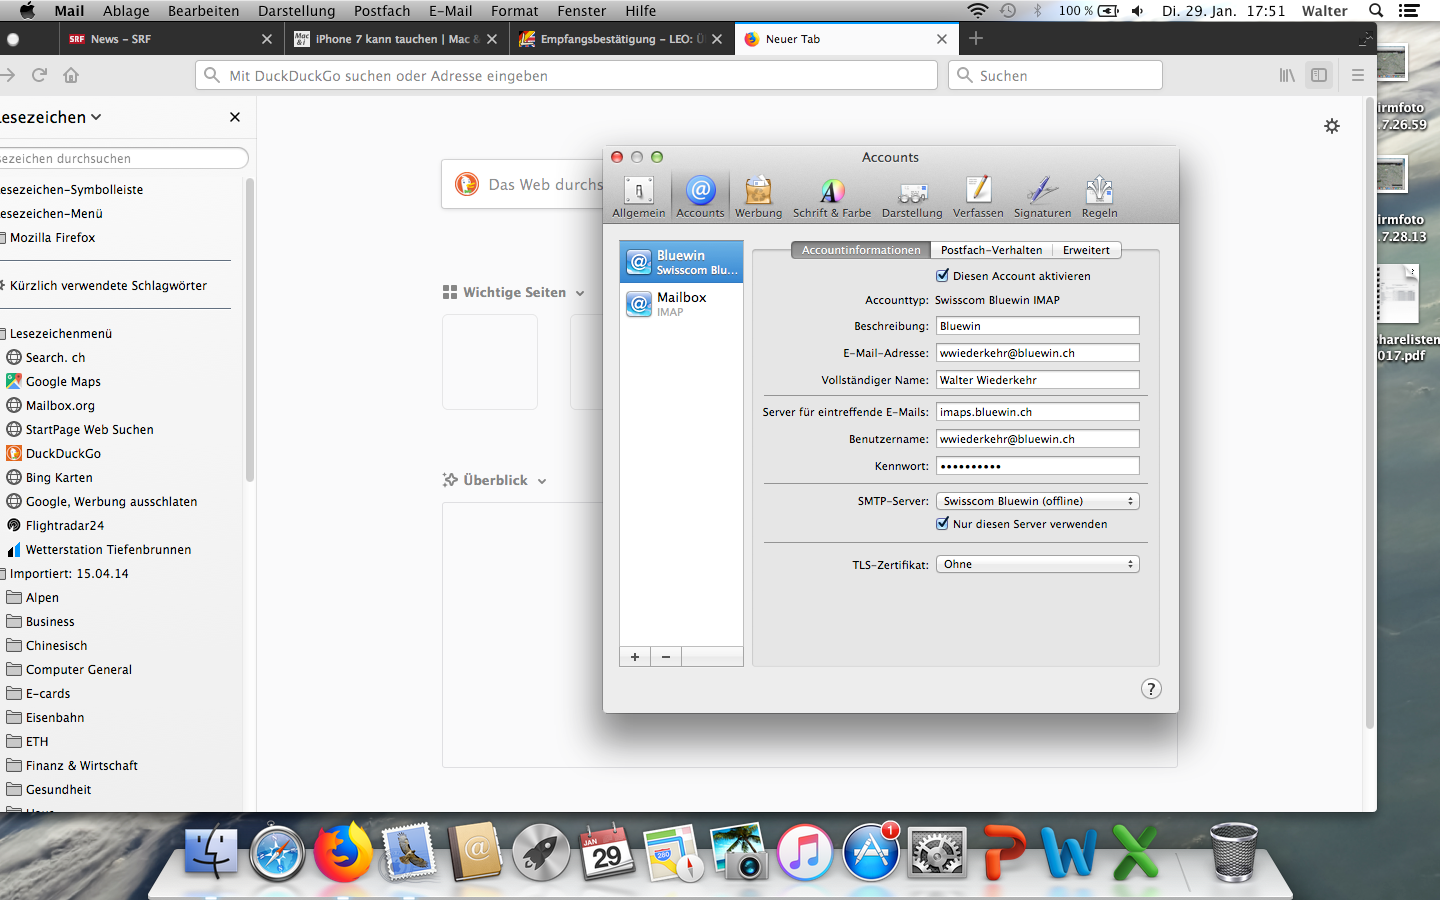Launch PowerPoint from the dock
The image size is (1440, 900).
coord(1003,852)
